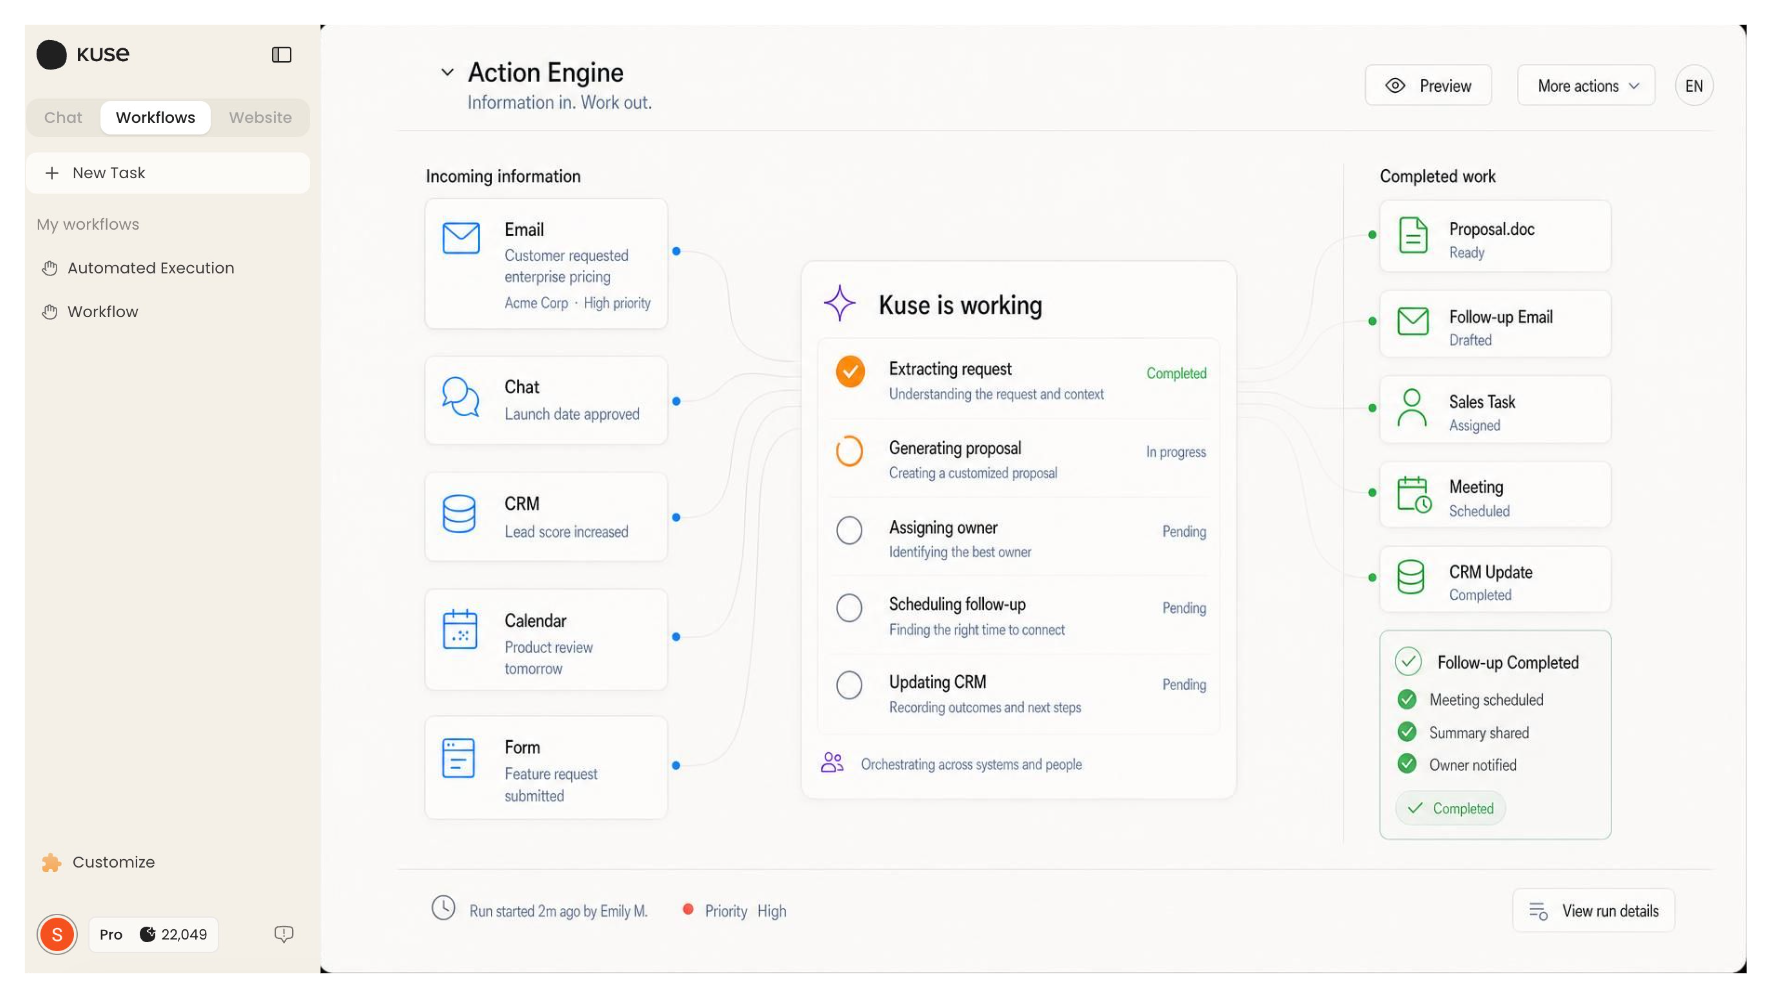Click the green check for Summary shared

point(1407,732)
